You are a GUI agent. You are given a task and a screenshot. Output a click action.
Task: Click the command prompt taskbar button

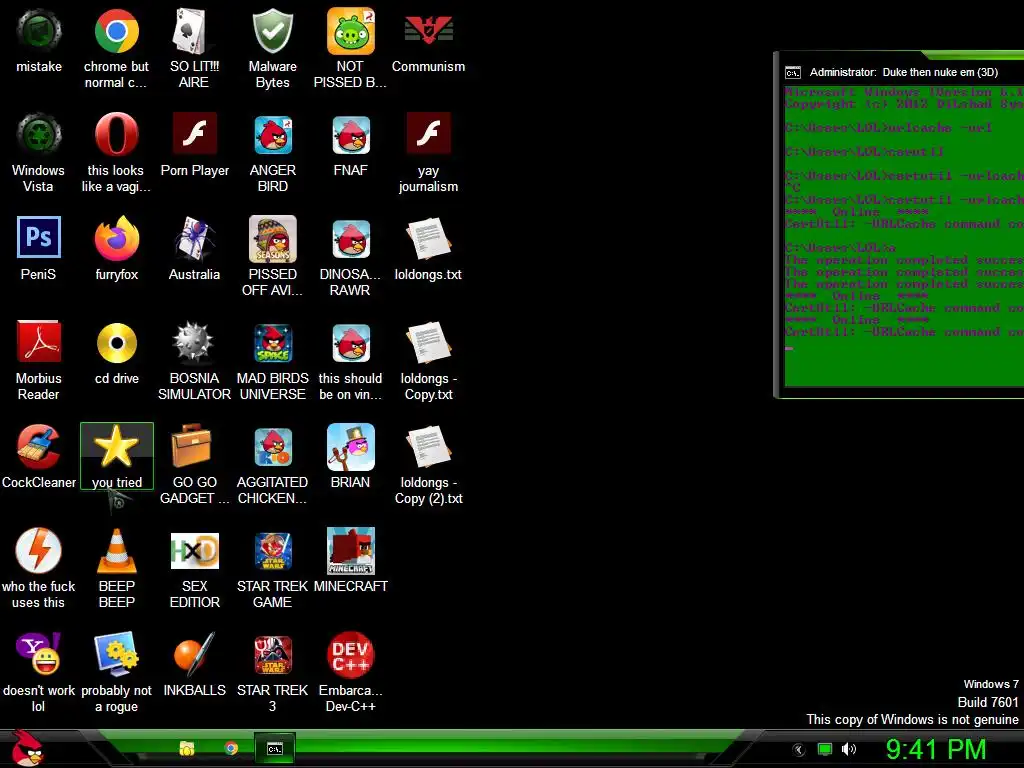pos(275,748)
